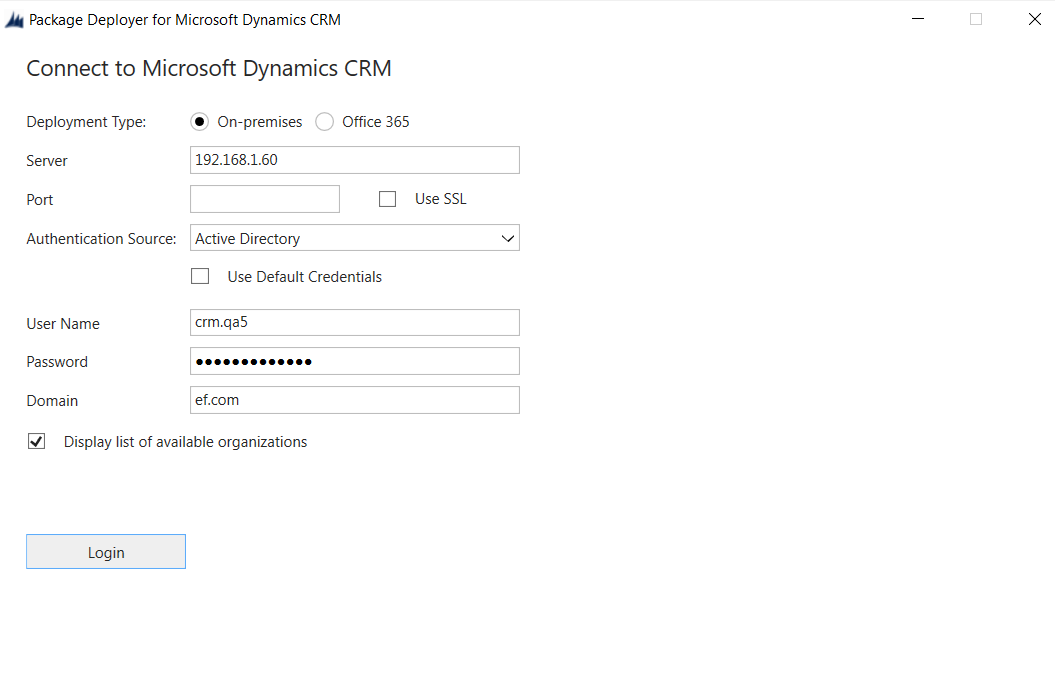Screen dimensions: 1055x694
Task: Click the Package Deployer window title text
Action: pos(185,20)
